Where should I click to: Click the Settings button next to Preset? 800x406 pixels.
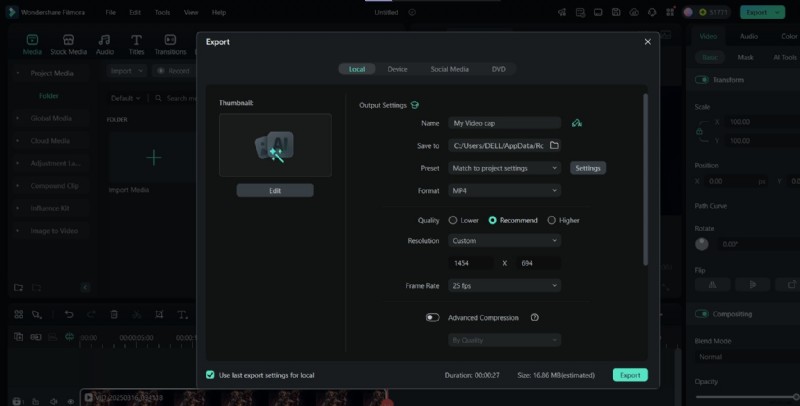point(588,168)
